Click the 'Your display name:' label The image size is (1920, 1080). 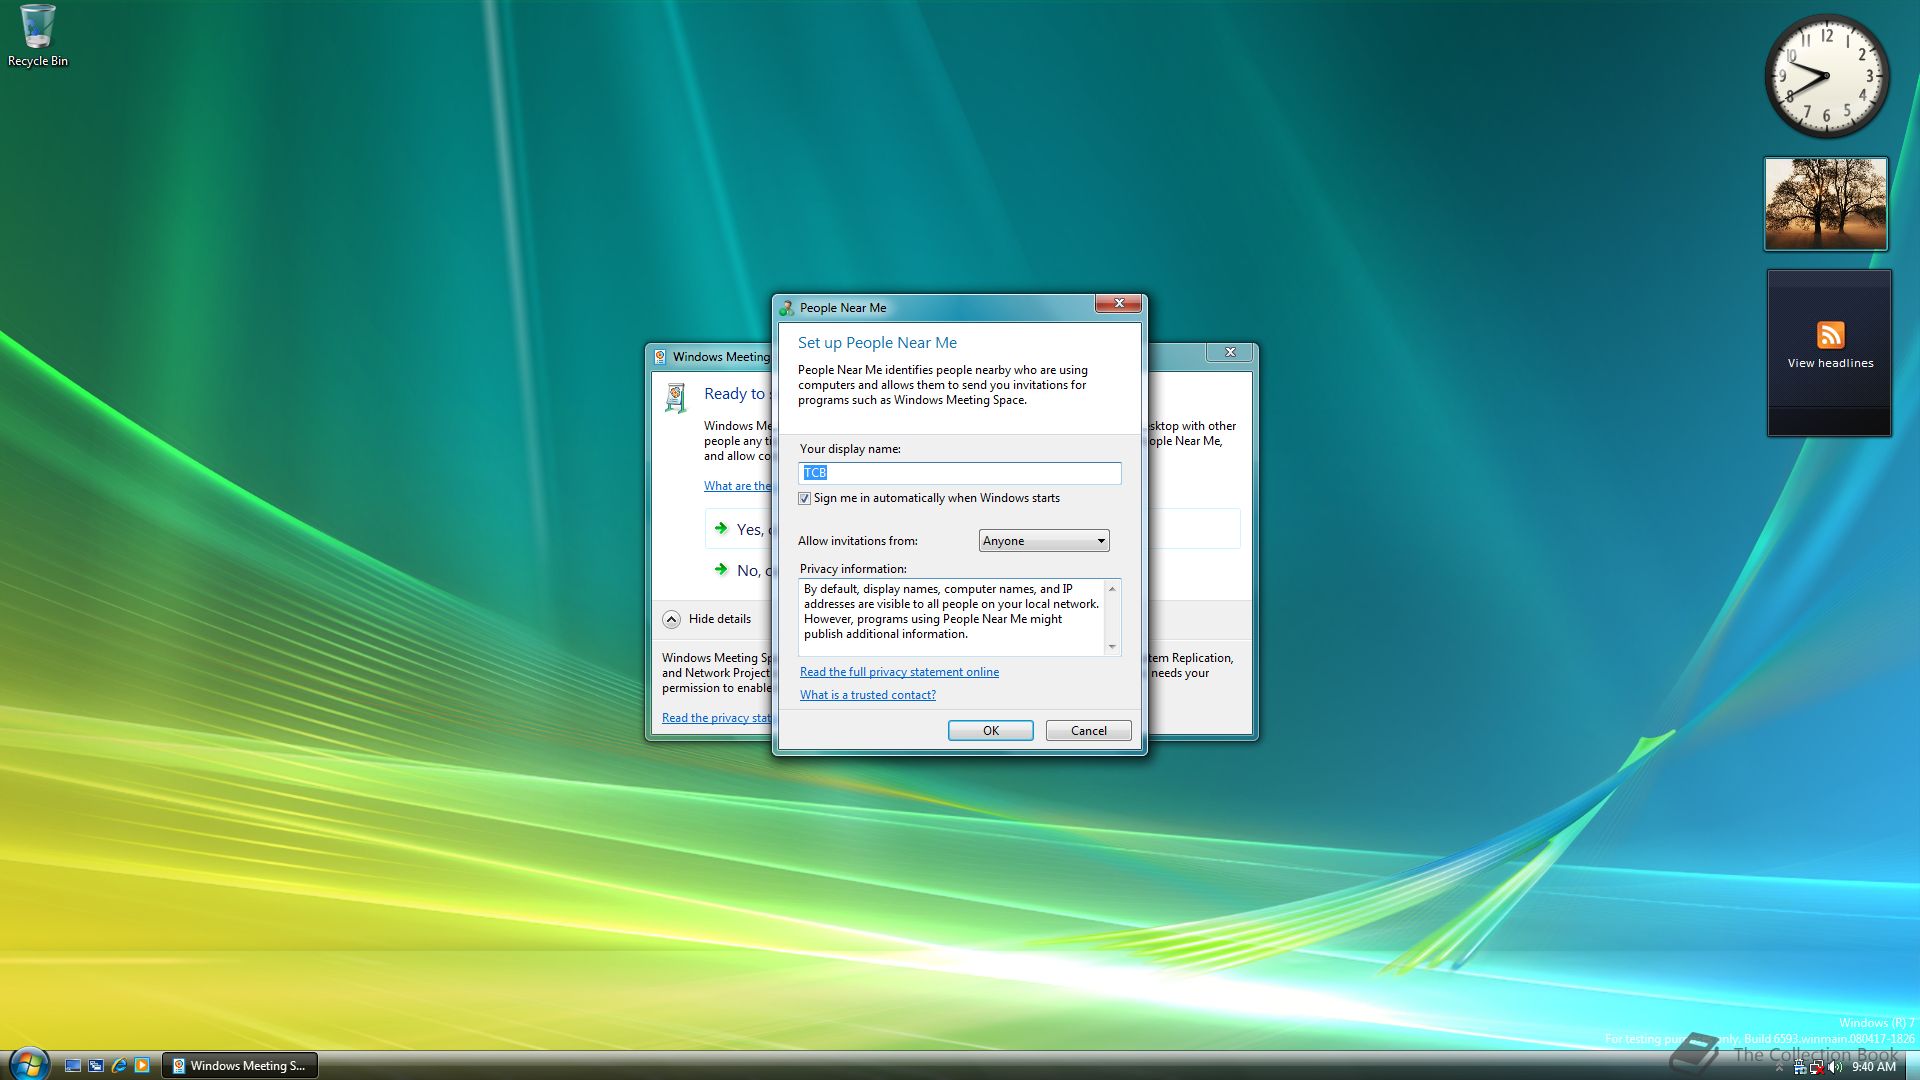coord(850,449)
